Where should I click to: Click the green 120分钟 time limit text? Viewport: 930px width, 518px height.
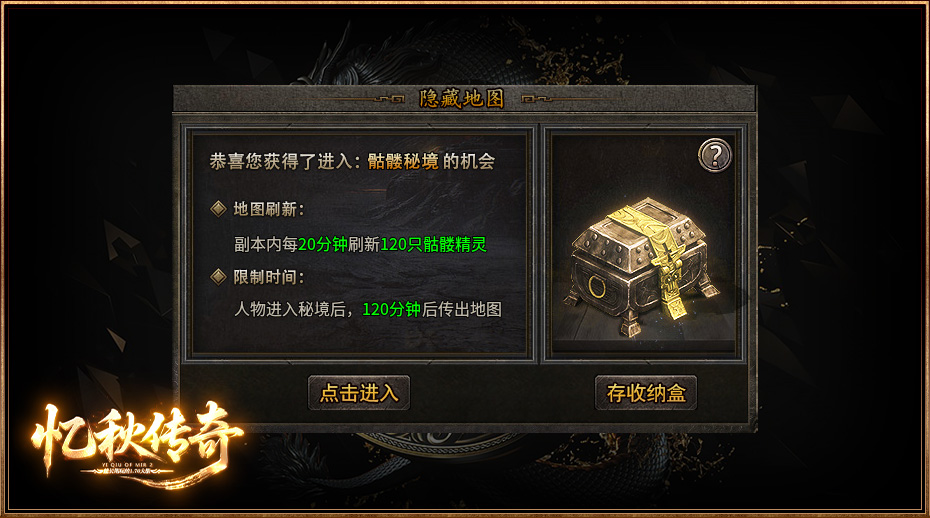click(391, 309)
